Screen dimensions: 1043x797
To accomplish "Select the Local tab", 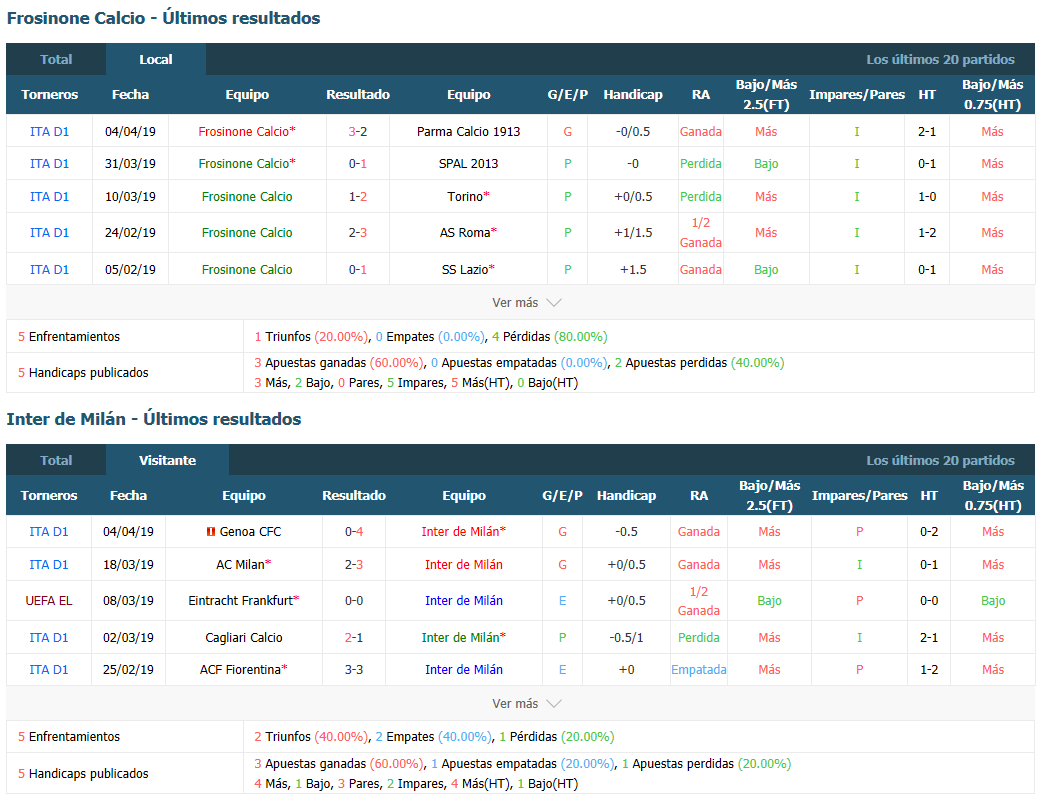I will coord(156,59).
